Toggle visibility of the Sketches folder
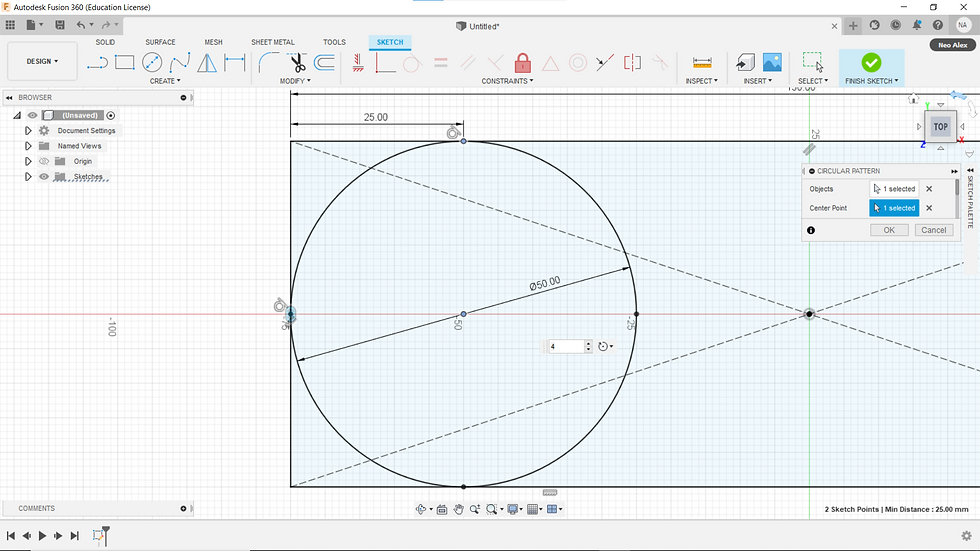 coord(44,177)
